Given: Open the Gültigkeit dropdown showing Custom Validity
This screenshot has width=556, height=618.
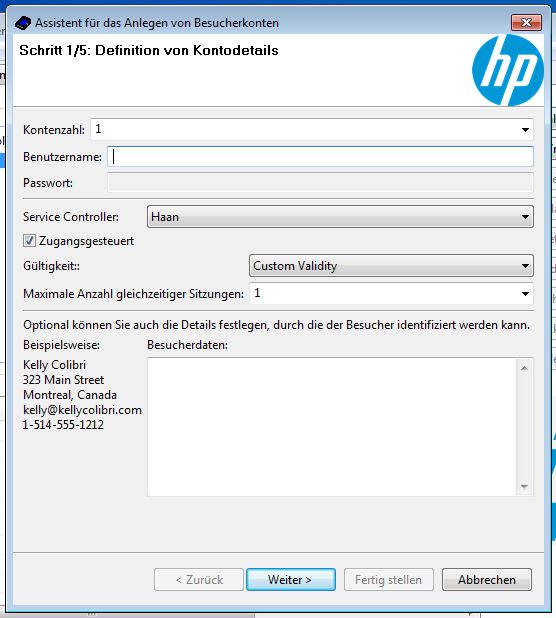Looking at the screenshot, I should [391, 266].
